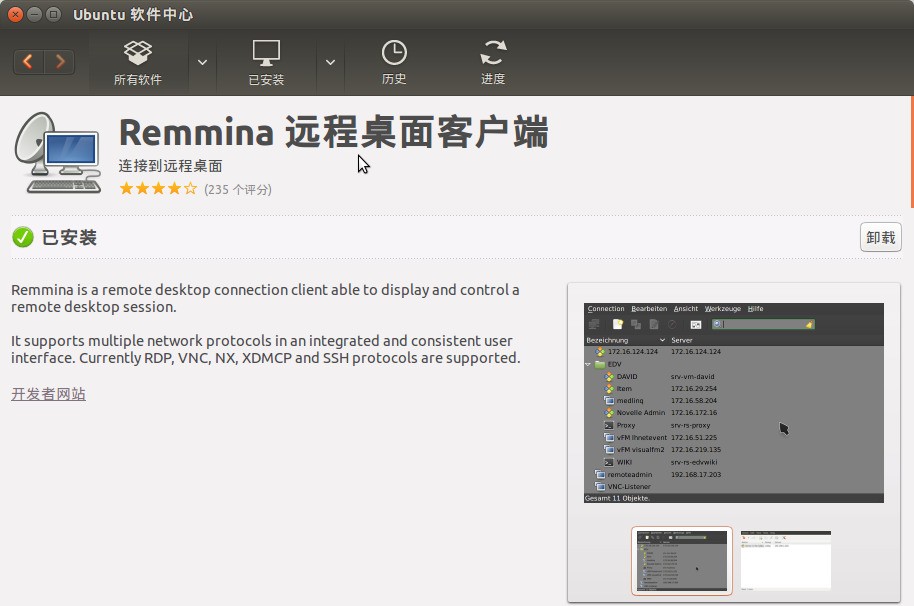Click the 连接到远程桌面 subtitle text
Screen dimensions: 914x606
pos(170,166)
